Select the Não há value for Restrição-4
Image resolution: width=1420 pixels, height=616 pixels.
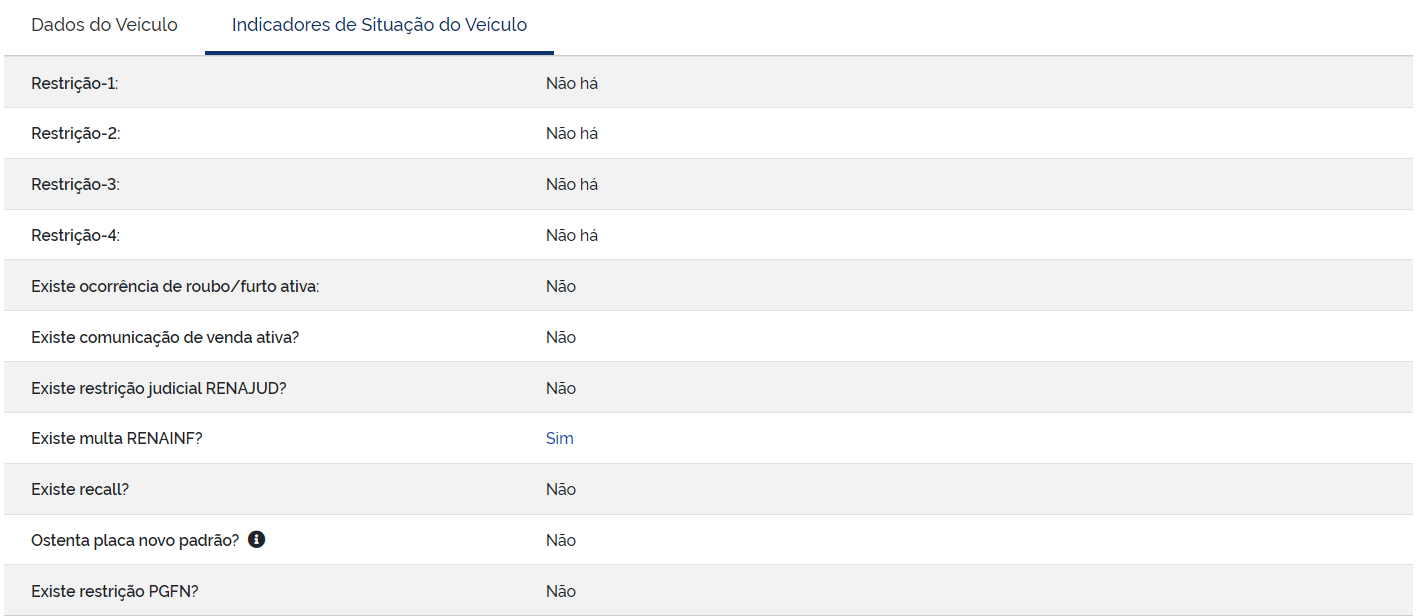point(572,235)
